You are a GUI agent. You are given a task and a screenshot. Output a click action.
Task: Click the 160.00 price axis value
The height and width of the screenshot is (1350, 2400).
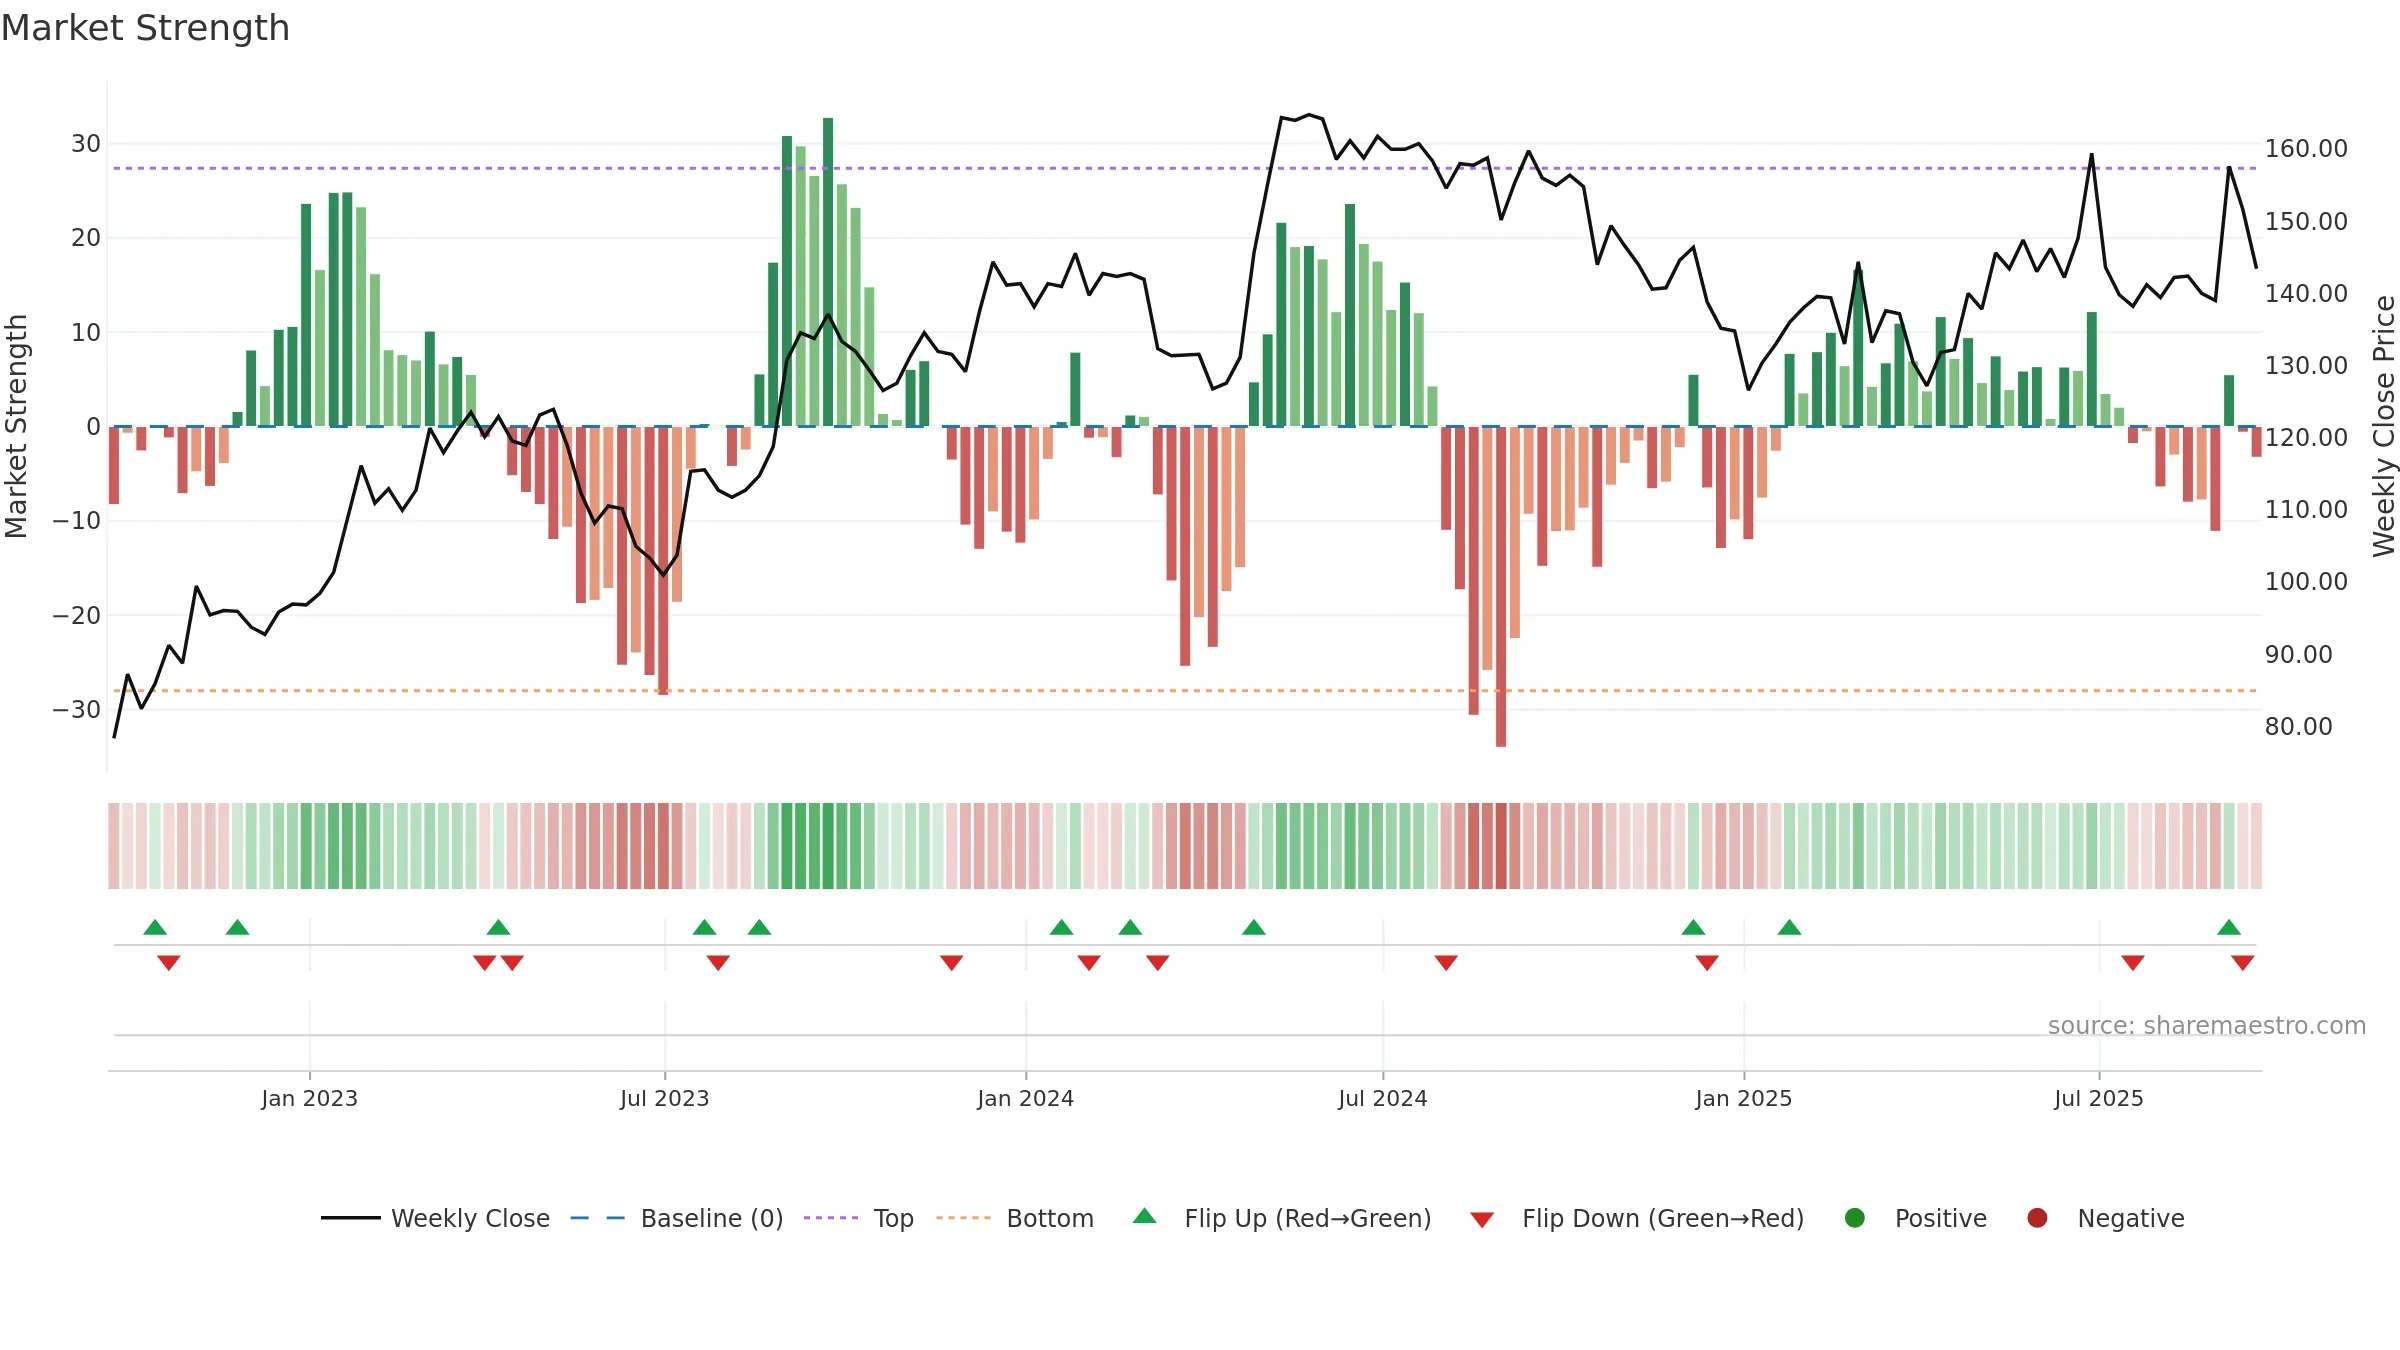pos(2306,148)
